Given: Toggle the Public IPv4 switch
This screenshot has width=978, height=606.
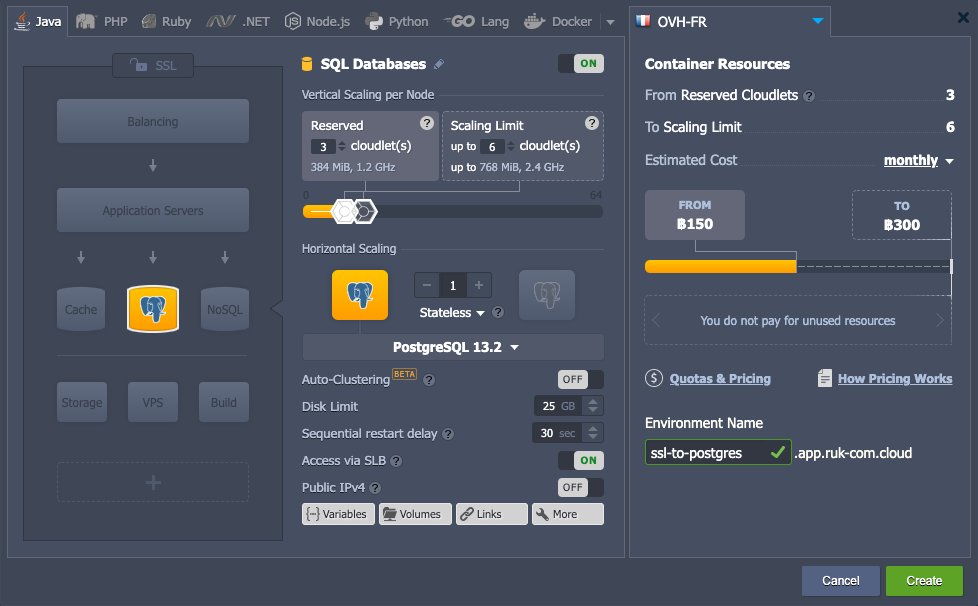Looking at the screenshot, I should click(x=581, y=487).
